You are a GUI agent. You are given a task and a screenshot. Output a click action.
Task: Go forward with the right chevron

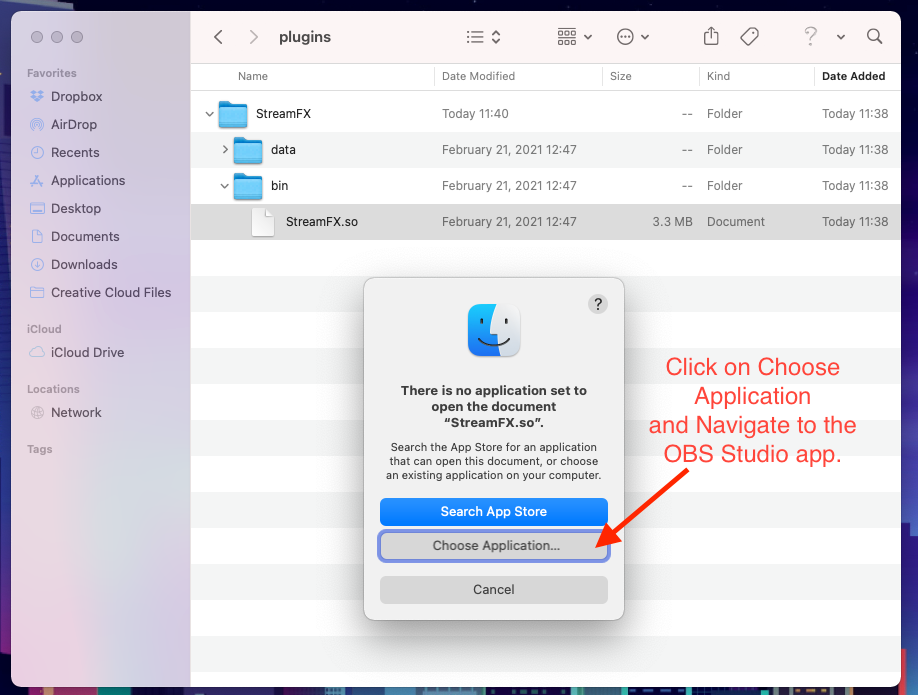pyautogui.click(x=254, y=37)
